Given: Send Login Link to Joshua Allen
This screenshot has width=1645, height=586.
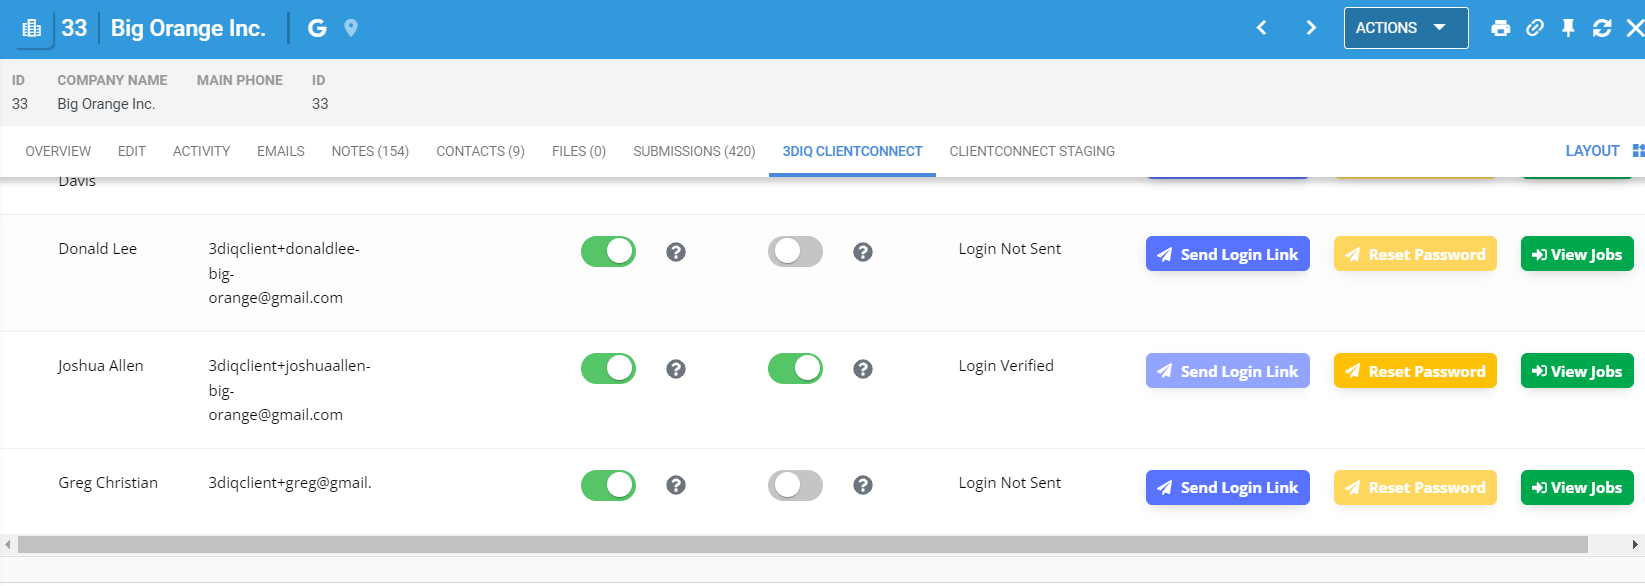Looking at the screenshot, I should pos(1228,371).
